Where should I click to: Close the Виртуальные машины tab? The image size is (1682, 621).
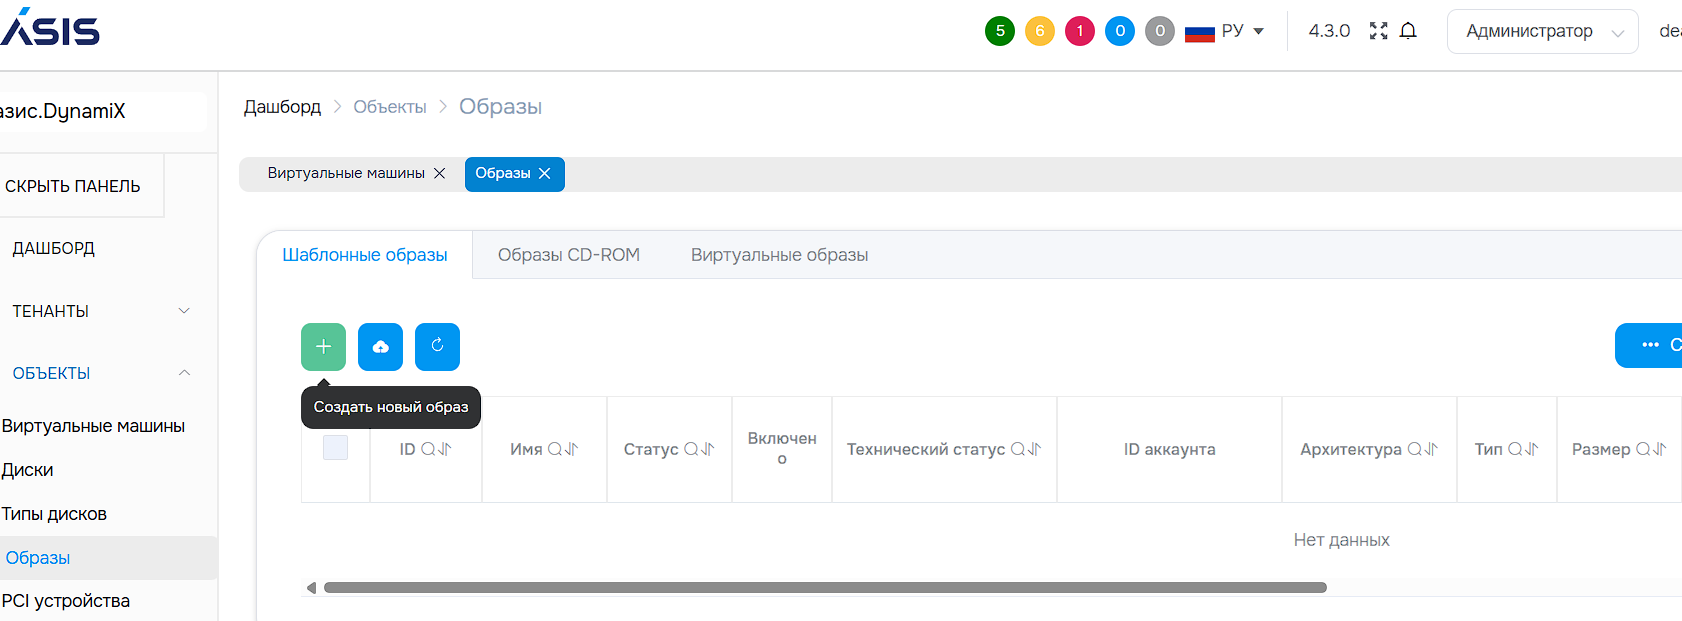(439, 174)
